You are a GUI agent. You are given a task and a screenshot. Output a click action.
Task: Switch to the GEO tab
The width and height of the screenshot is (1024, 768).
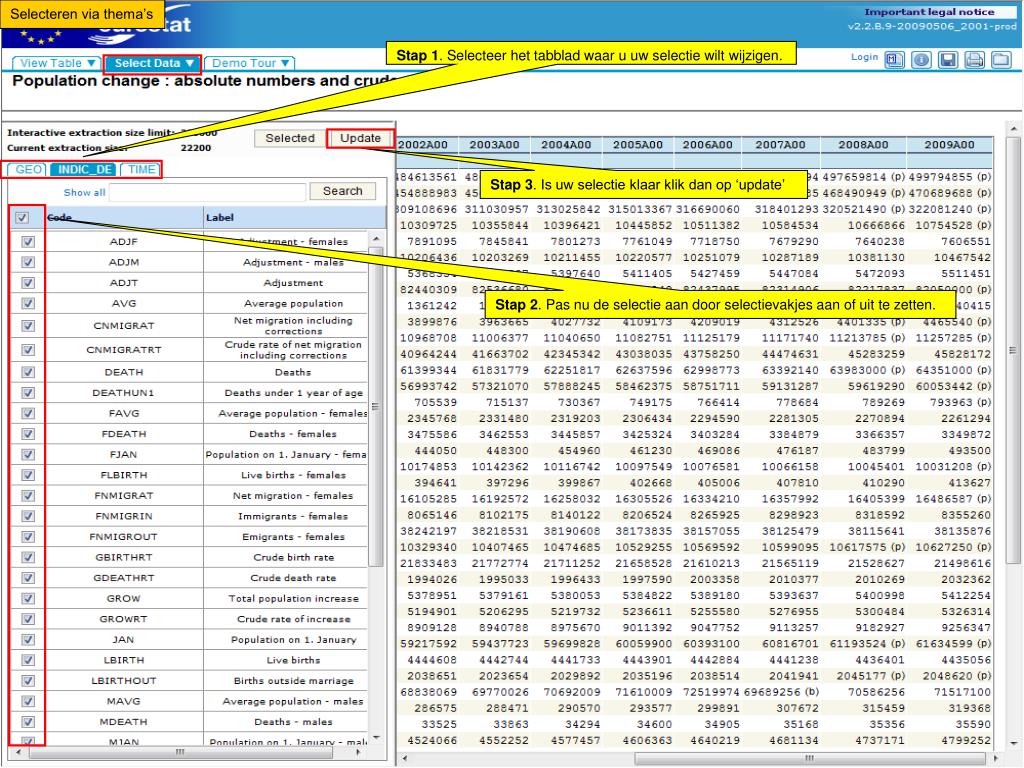point(25,169)
